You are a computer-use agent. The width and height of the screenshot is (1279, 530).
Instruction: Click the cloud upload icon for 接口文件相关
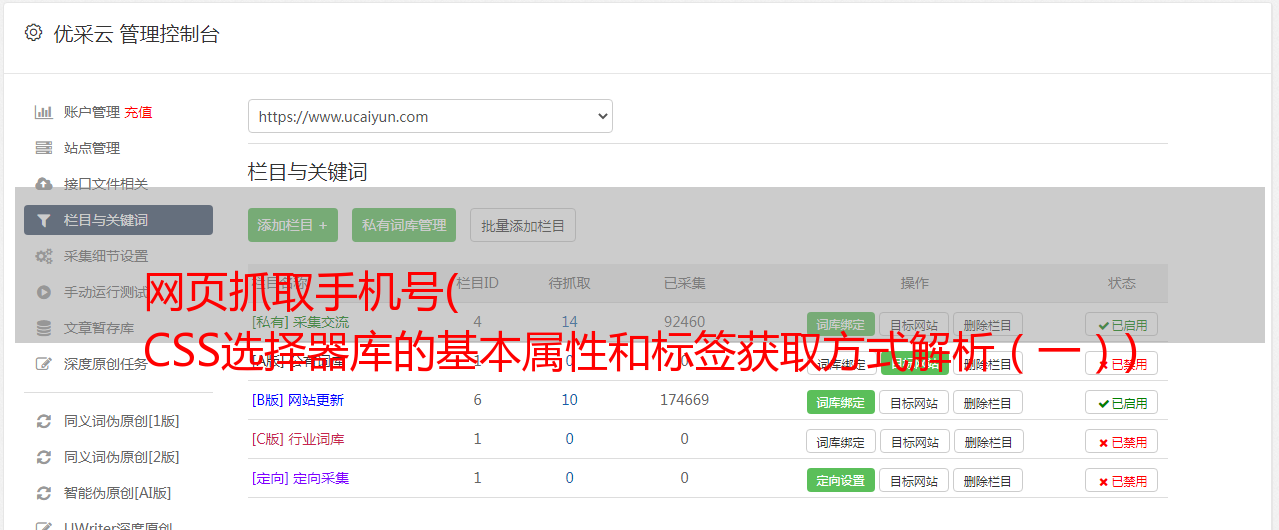[x=44, y=184]
